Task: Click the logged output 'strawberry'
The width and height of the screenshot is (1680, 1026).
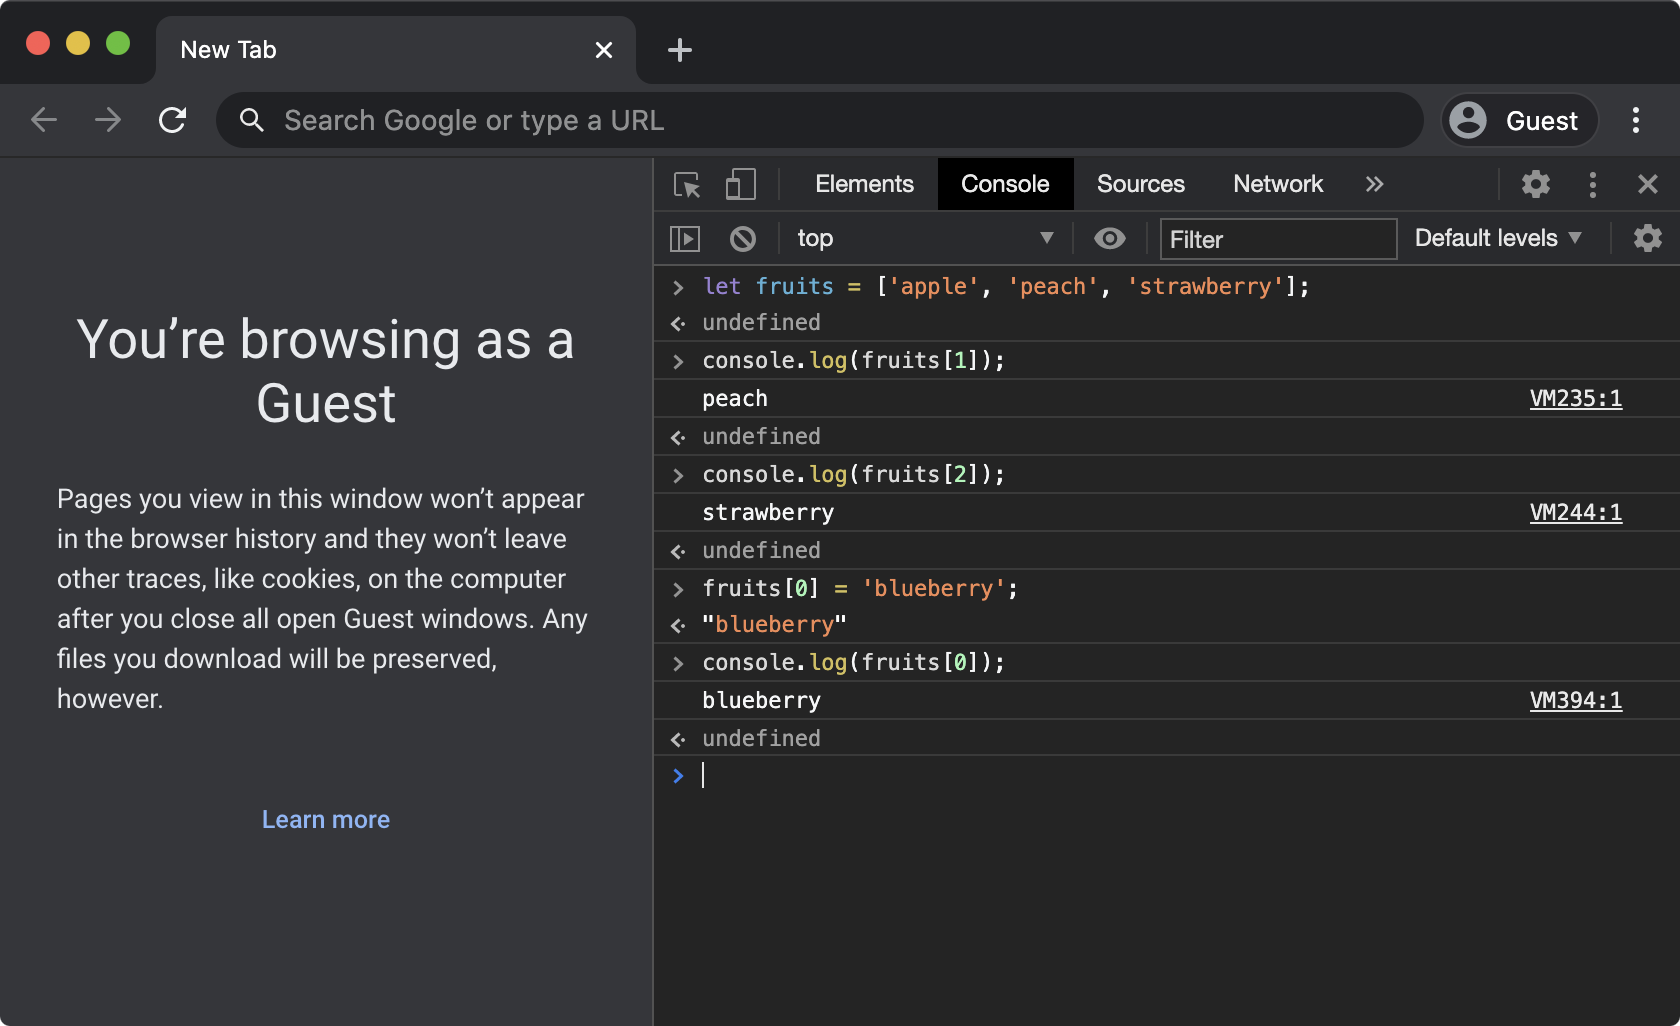Action: [768, 512]
